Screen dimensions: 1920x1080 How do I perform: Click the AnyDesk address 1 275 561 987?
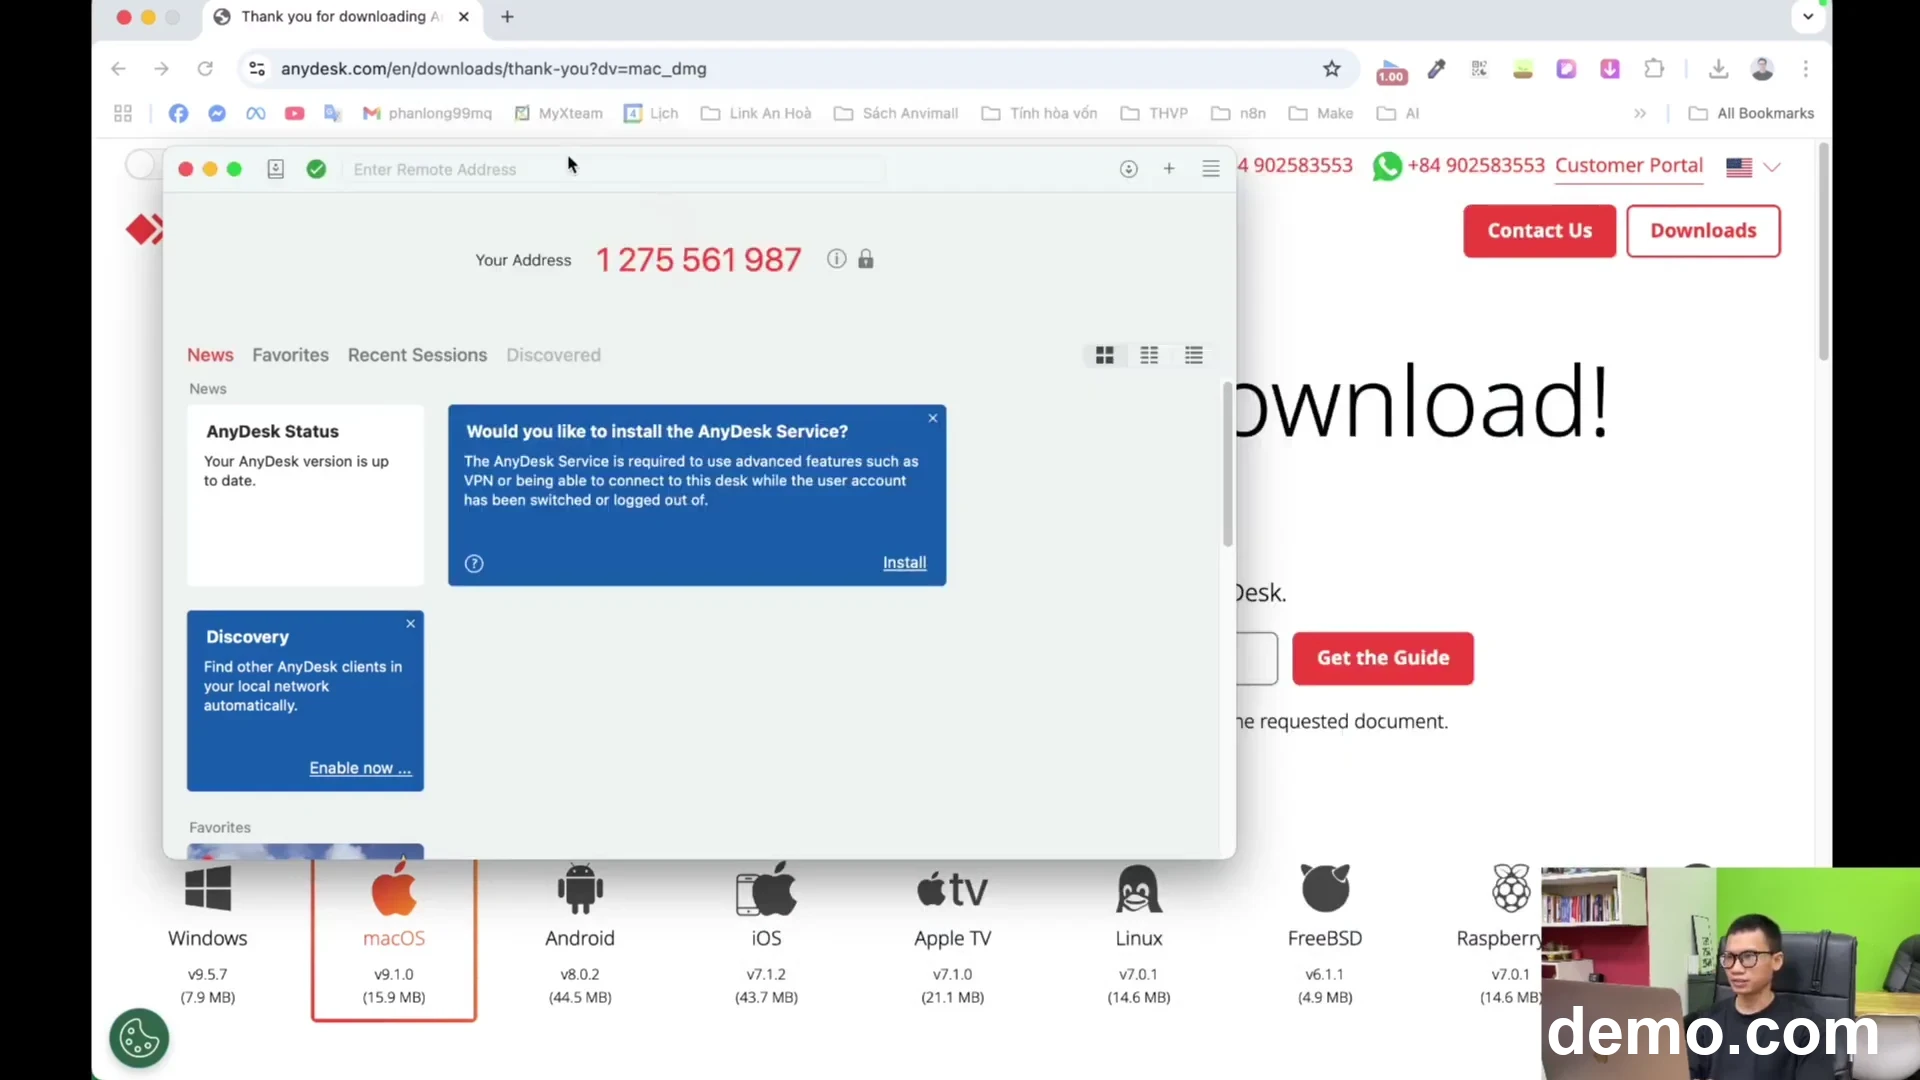point(699,260)
